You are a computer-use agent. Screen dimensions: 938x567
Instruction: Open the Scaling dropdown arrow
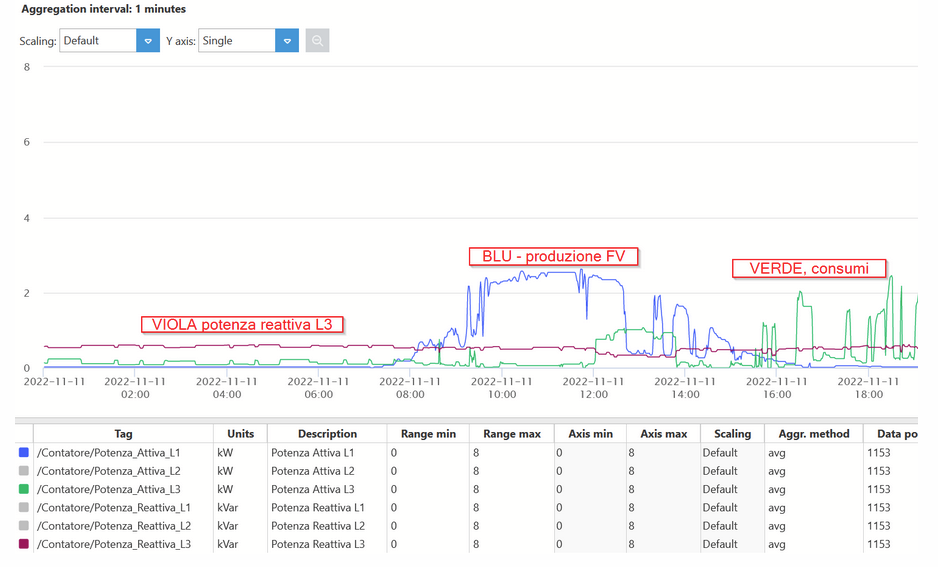pyautogui.click(x=148, y=41)
